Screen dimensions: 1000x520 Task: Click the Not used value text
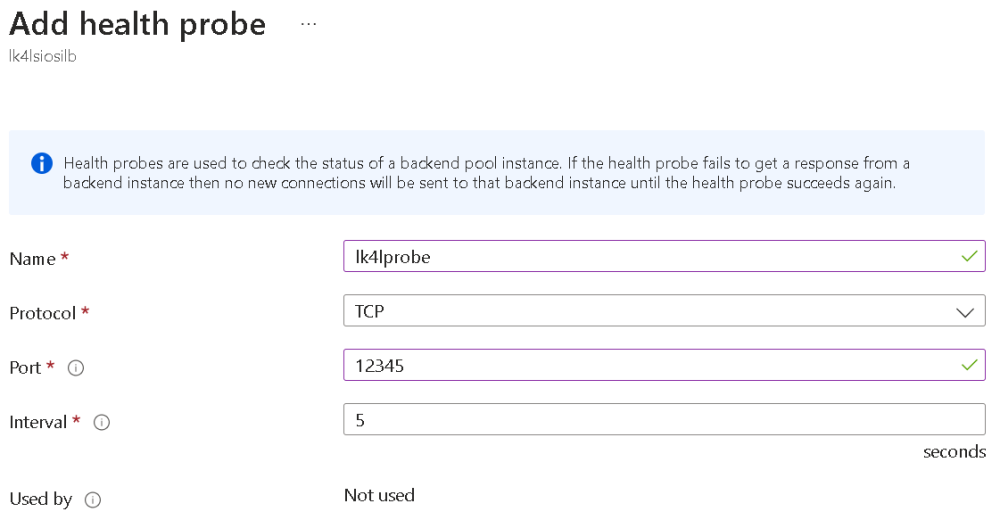(379, 495)
